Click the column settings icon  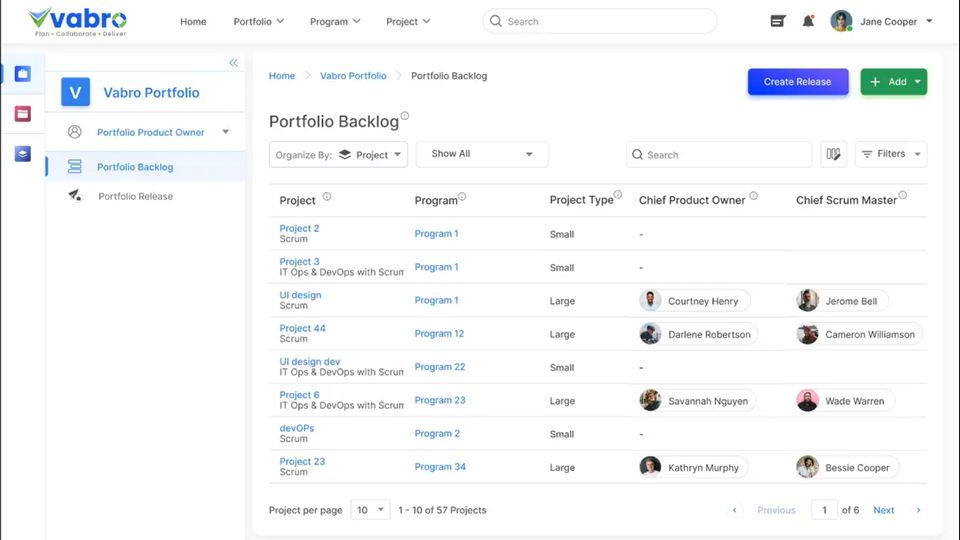833,154
